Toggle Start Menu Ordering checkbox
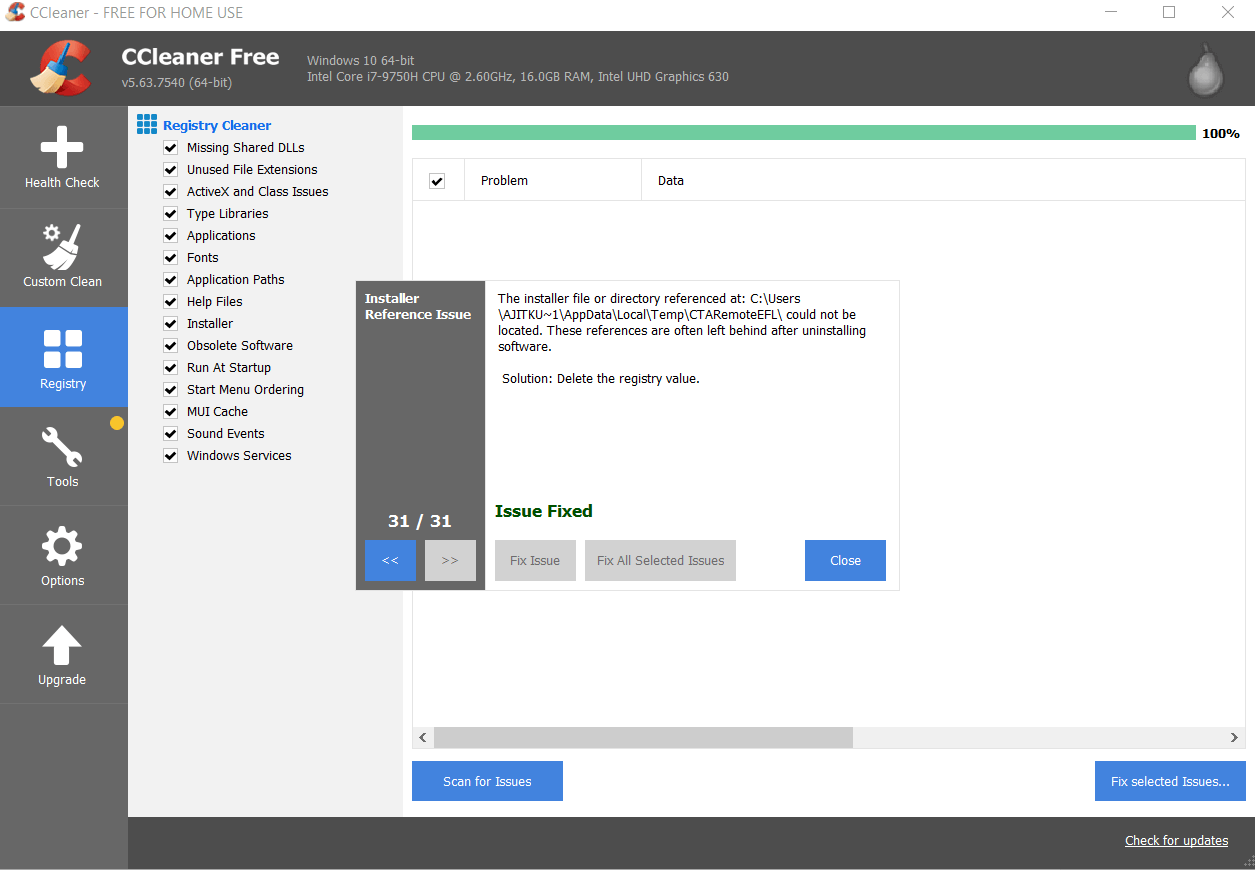This screenshot has width=1255, height=870. click(x=171, y=390)
